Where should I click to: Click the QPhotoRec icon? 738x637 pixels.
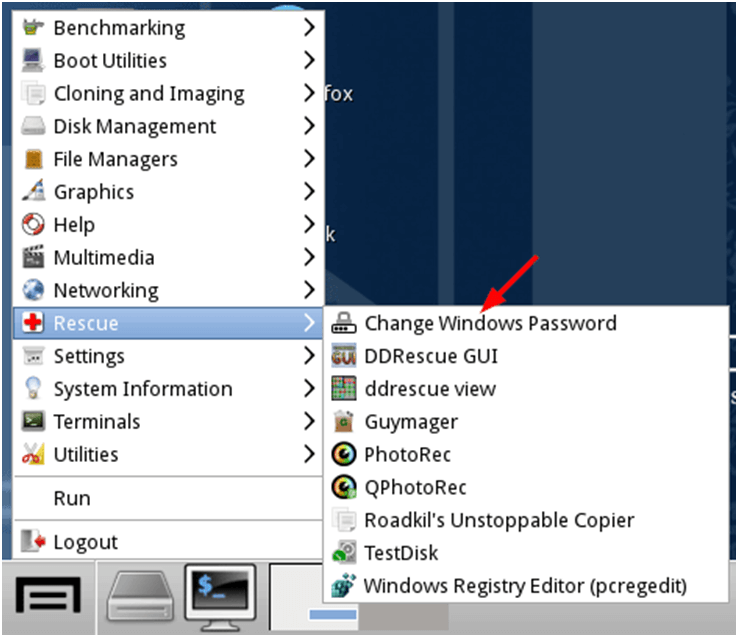[x=344, y=487]
